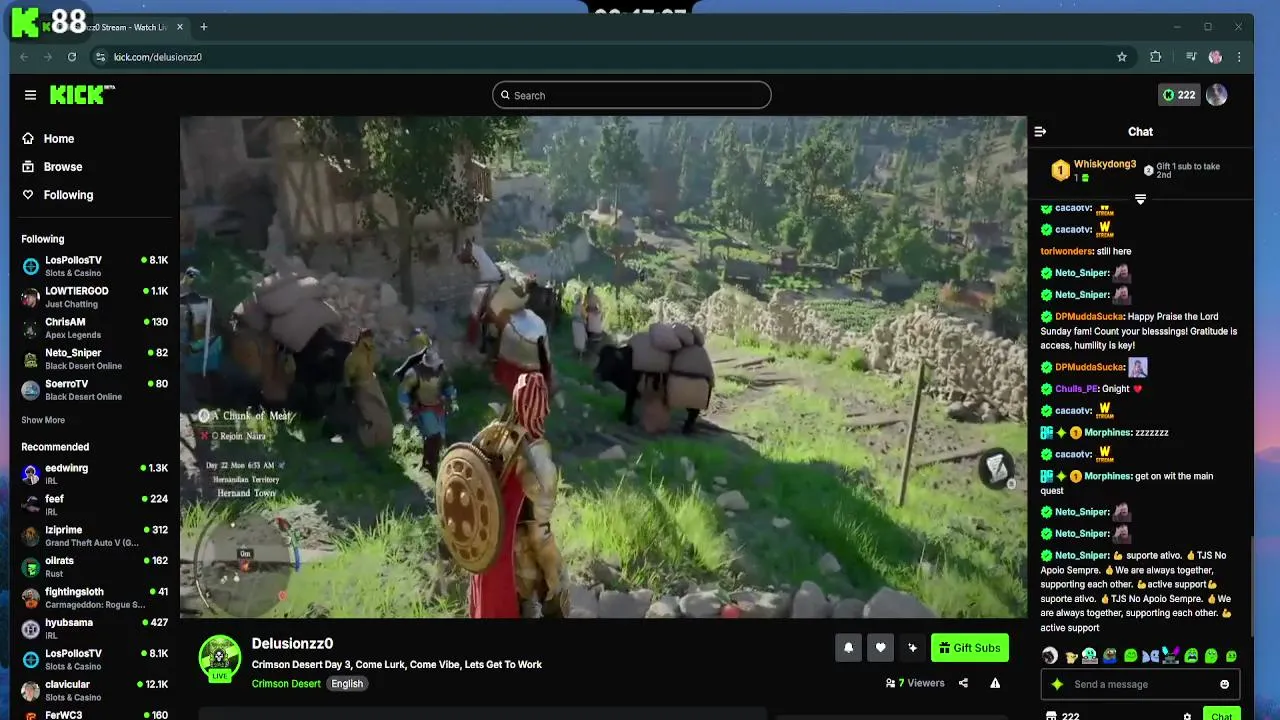Click the English language tag
This screenshot has width=1280, height=720.
tap(347, 684)
